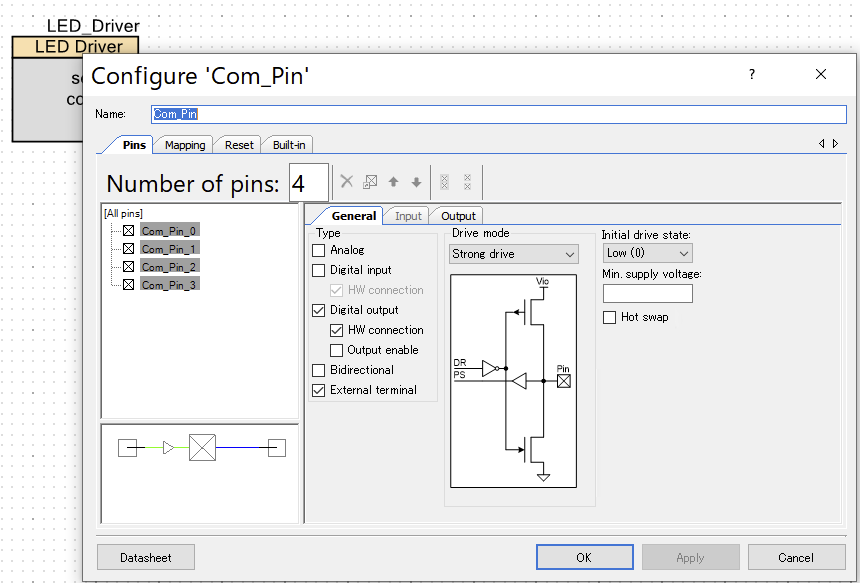Click the unpair pins toolbar icon
This screenshot has width=860, height=583.
(x=467, y=182)
